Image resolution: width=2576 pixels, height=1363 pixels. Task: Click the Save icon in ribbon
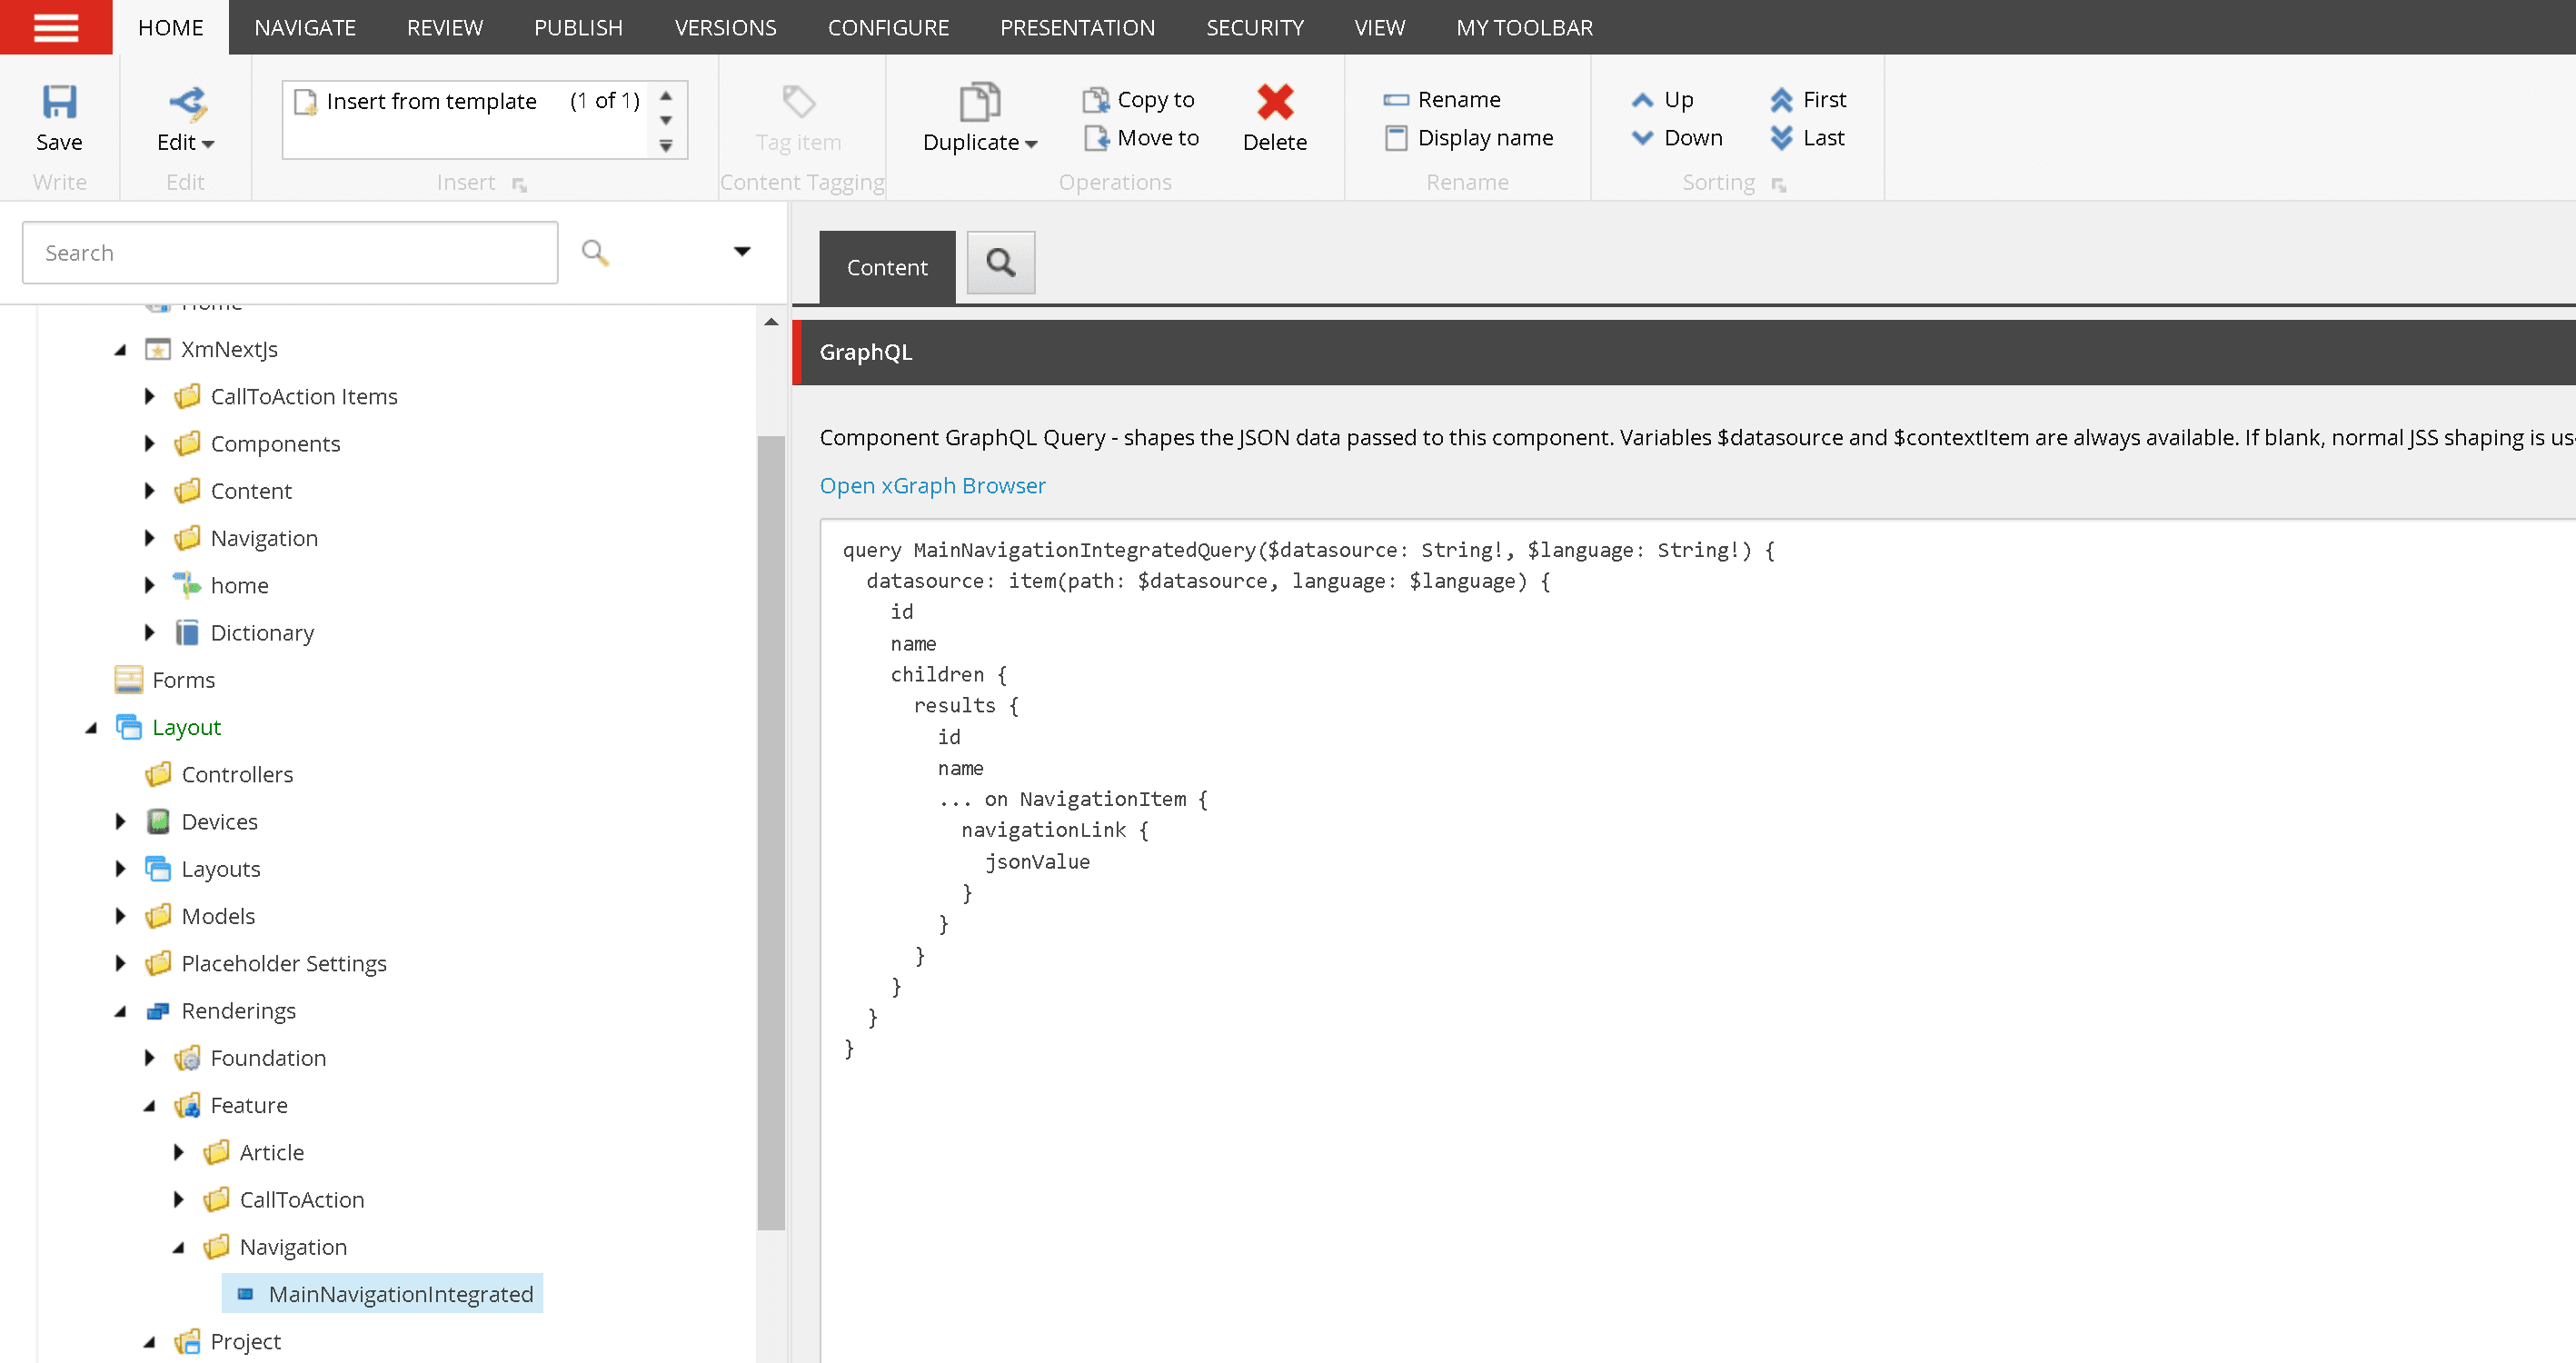coord(59,103)
